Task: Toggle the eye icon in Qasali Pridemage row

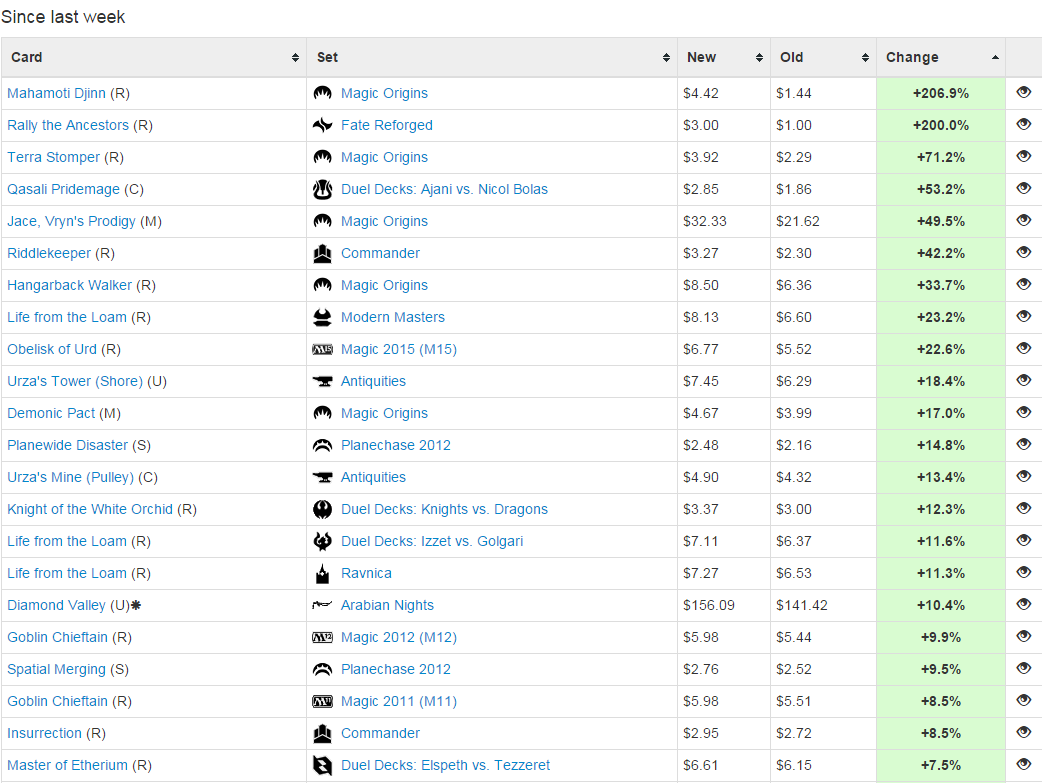Action: click(1023, 188)
